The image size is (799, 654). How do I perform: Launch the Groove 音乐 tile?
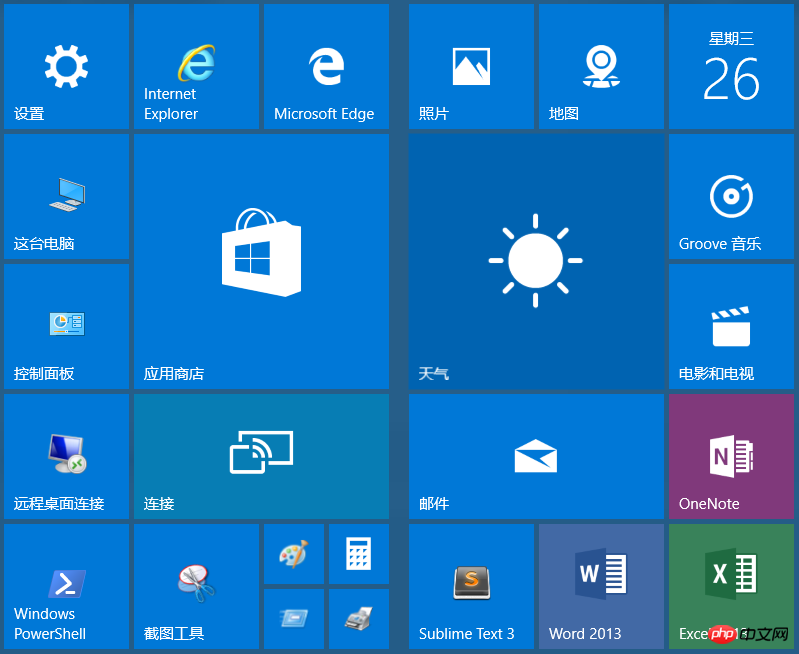pyautogui.click(x=731, y=196)
